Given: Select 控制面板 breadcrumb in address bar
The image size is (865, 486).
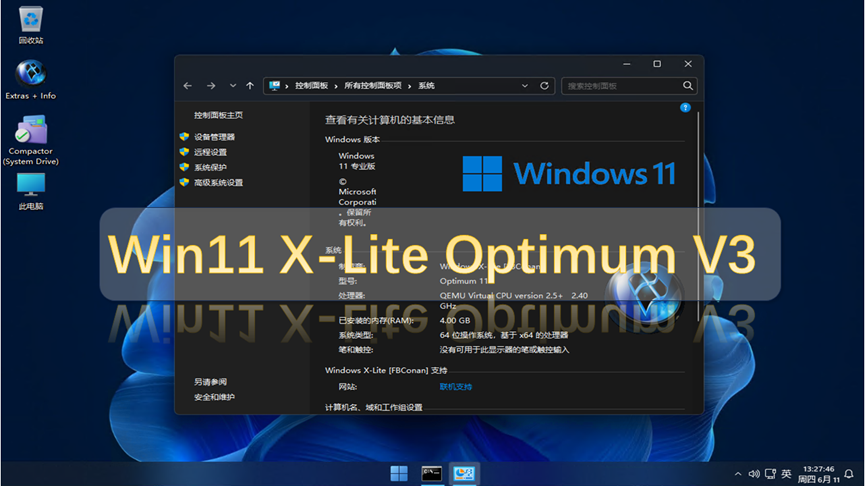Looking at the screenshot, I should click(312, 86).
